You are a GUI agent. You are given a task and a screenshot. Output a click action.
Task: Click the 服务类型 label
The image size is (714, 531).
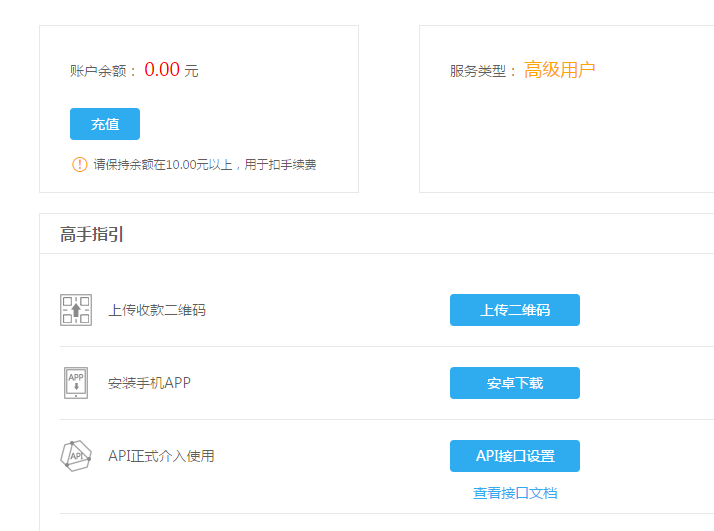484,71
